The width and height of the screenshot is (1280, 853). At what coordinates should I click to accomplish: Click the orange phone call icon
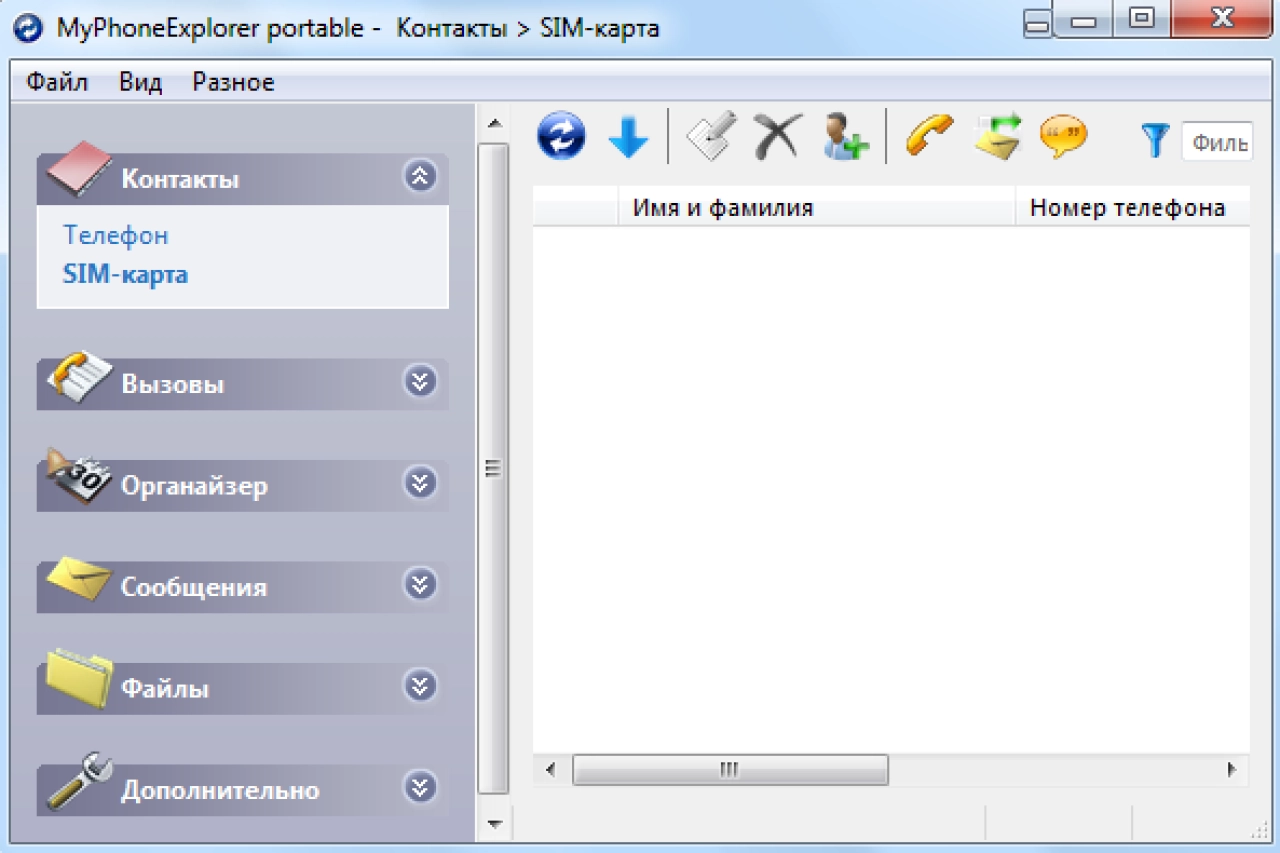pyautogui.click(x=929, y=135)
